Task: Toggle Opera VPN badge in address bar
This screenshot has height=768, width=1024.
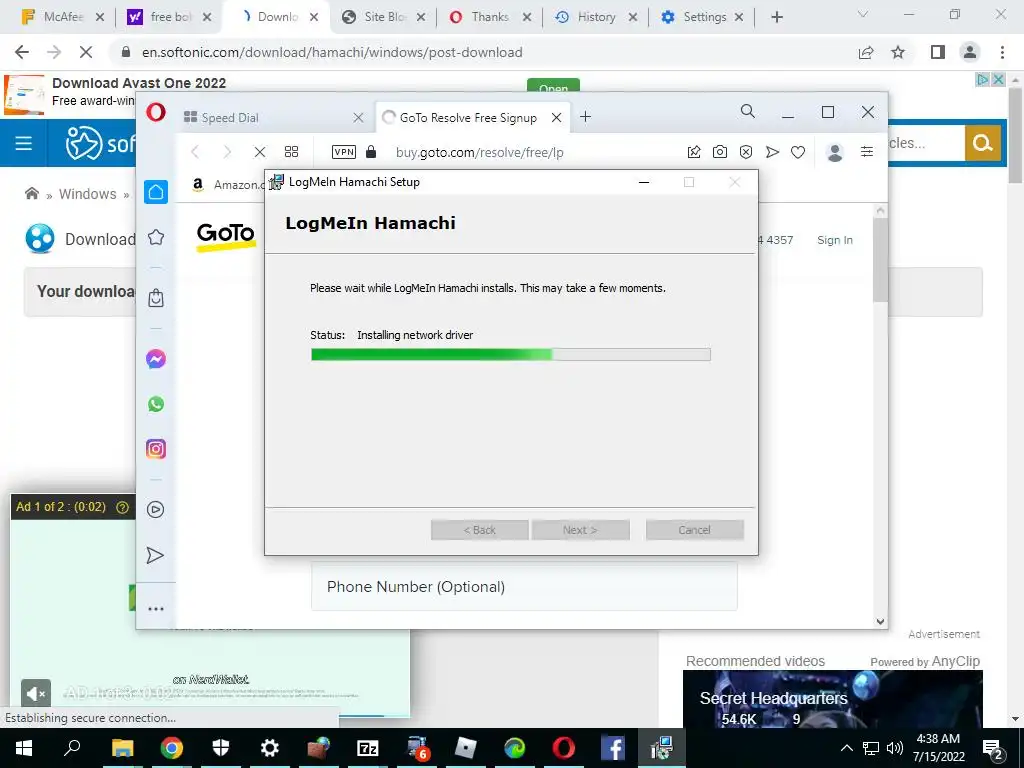Action: pos(344,152)
